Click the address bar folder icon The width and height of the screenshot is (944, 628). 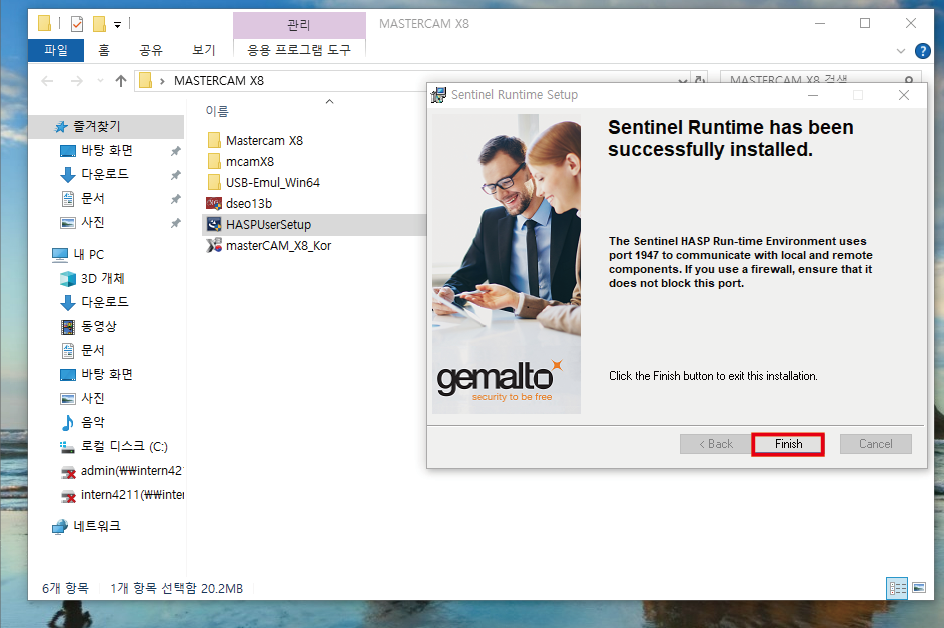click(145, 81)
